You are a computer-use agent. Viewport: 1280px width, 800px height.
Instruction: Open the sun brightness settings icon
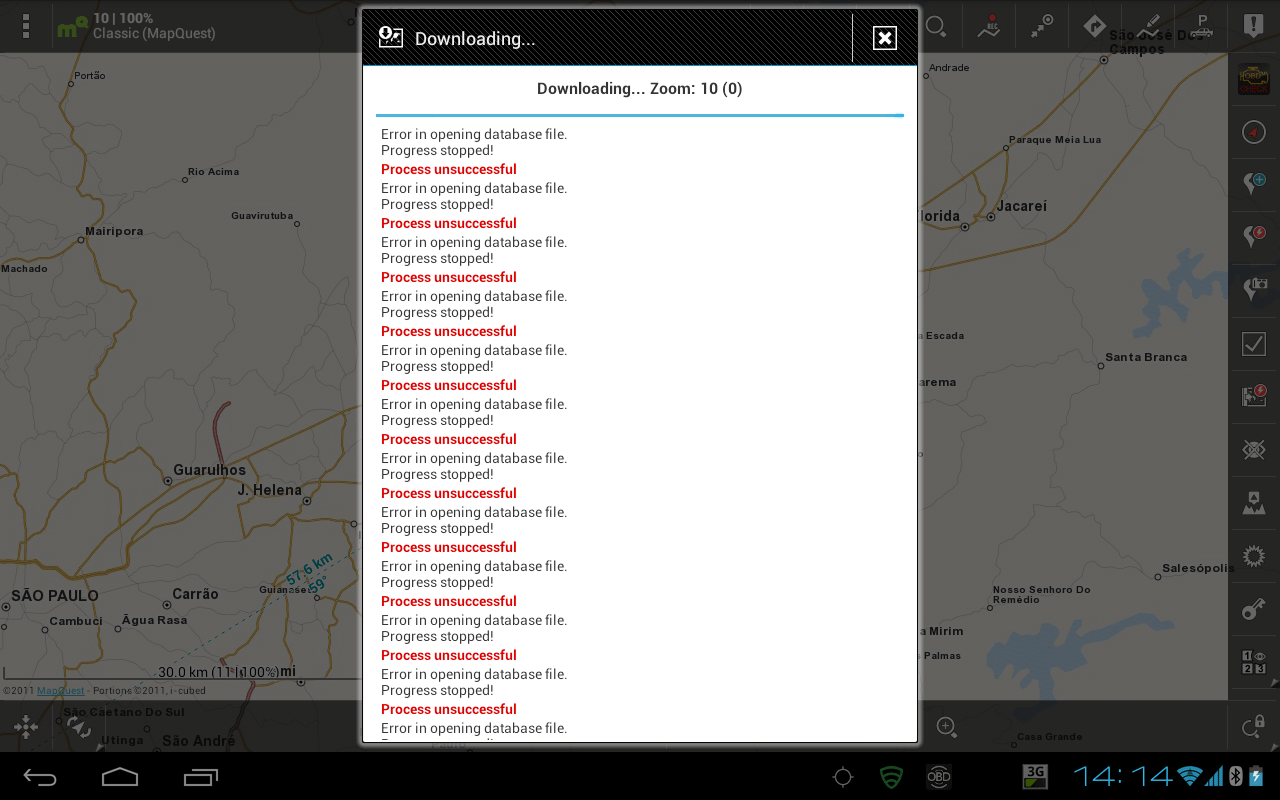(1254, 556)
